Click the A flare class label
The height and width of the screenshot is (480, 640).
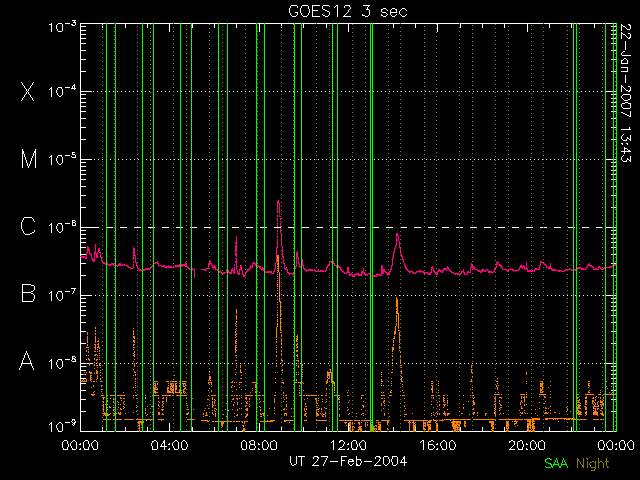(27, 361)
